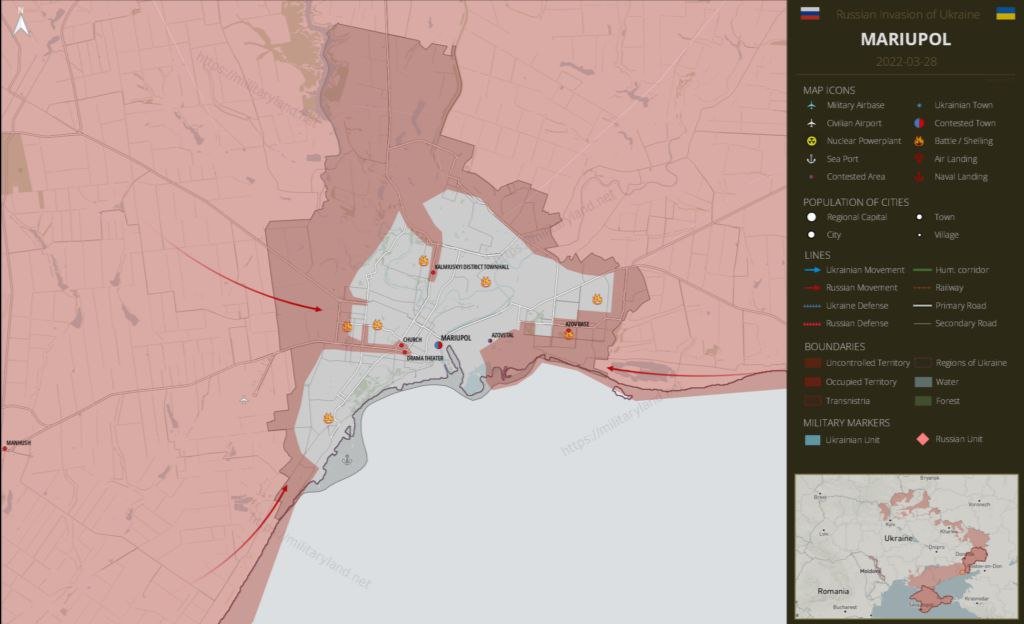
Task: Click the MARIUPOL title heading
Action: [x=905, y=40]
